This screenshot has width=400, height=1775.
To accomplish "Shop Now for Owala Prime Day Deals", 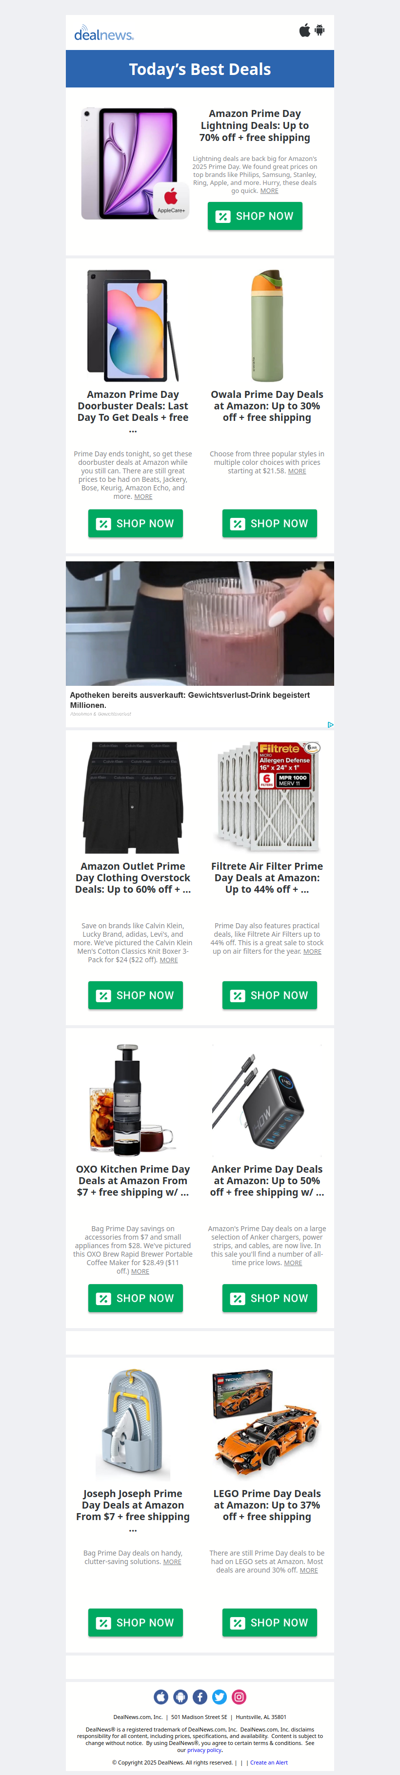I will [x=269, y=523].
